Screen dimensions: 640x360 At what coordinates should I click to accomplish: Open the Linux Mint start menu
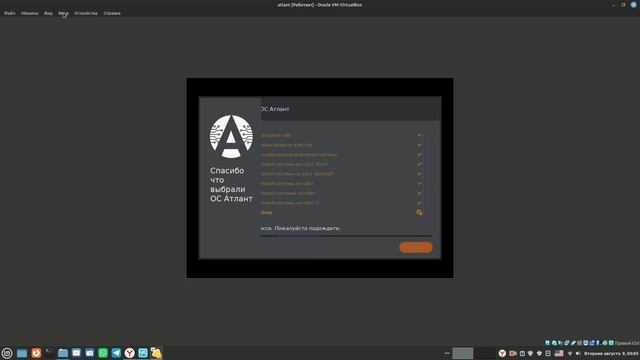point(7,353)
